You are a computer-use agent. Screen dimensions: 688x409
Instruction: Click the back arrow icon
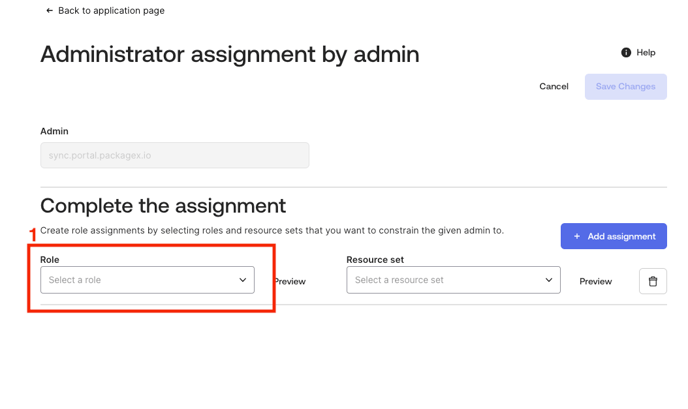tap(49, 11)
